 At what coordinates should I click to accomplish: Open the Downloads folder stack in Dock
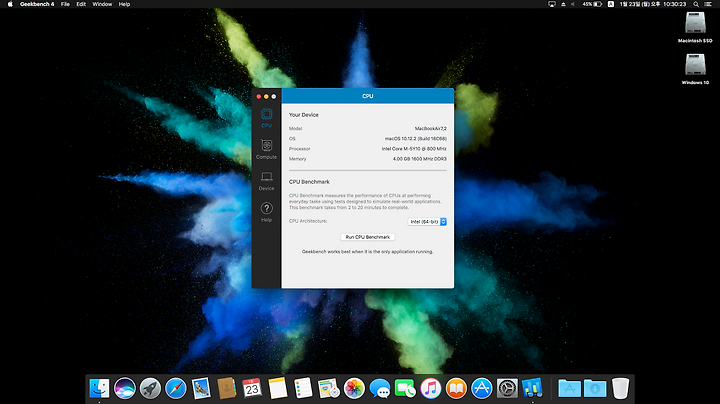point(595,388)
